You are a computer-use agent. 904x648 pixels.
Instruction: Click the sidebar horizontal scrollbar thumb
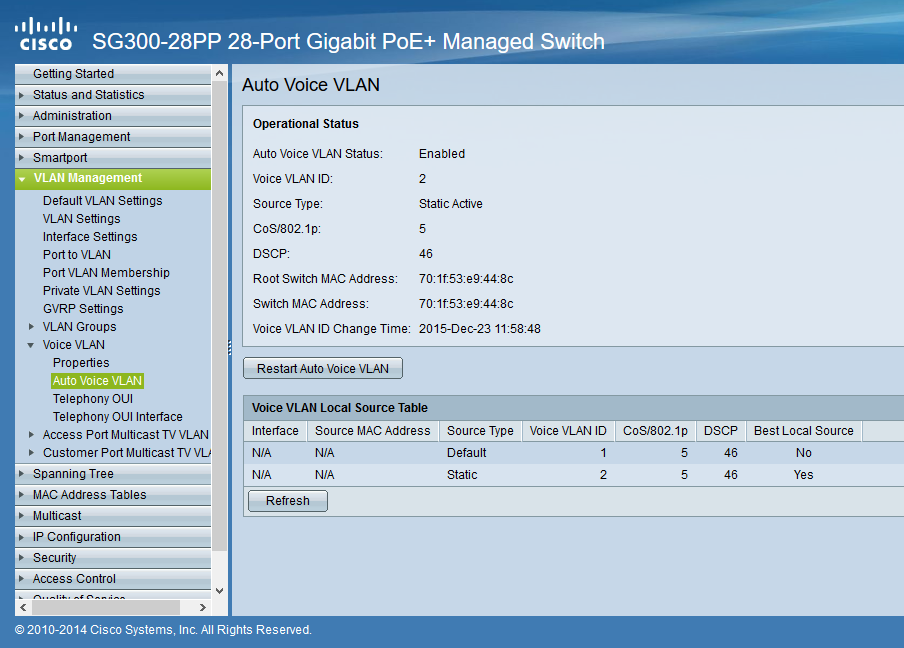106,607
